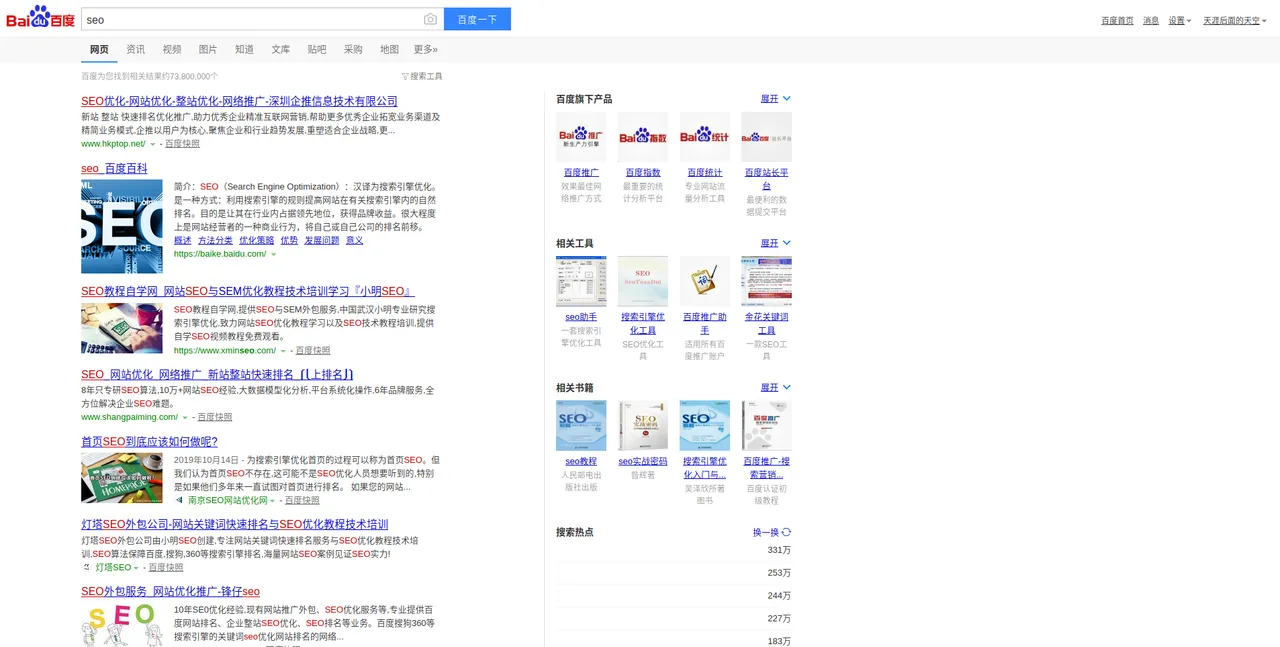
Task: Click thumbnail of 首页SEO result
Action: pyautogui.click(x=122, y=477)
